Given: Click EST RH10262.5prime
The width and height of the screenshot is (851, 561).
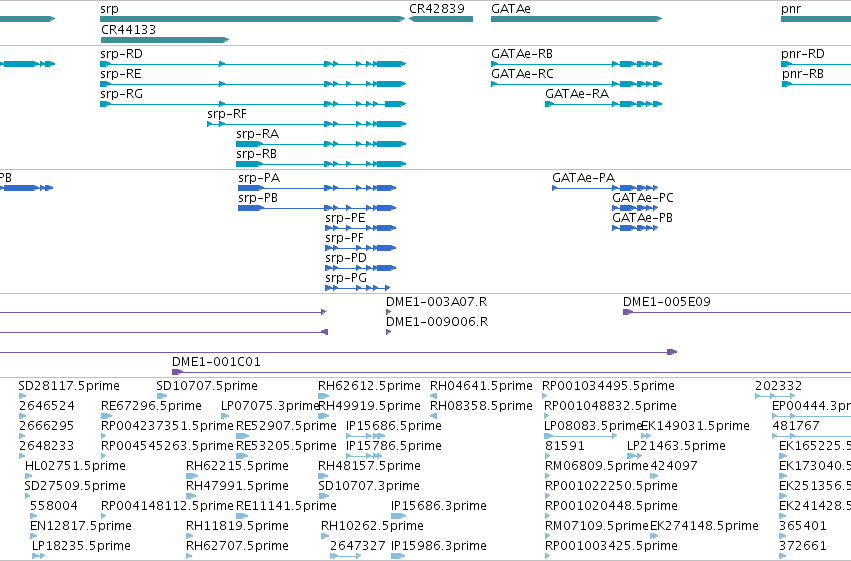Looking at the screenshot, I should [325, 536].
